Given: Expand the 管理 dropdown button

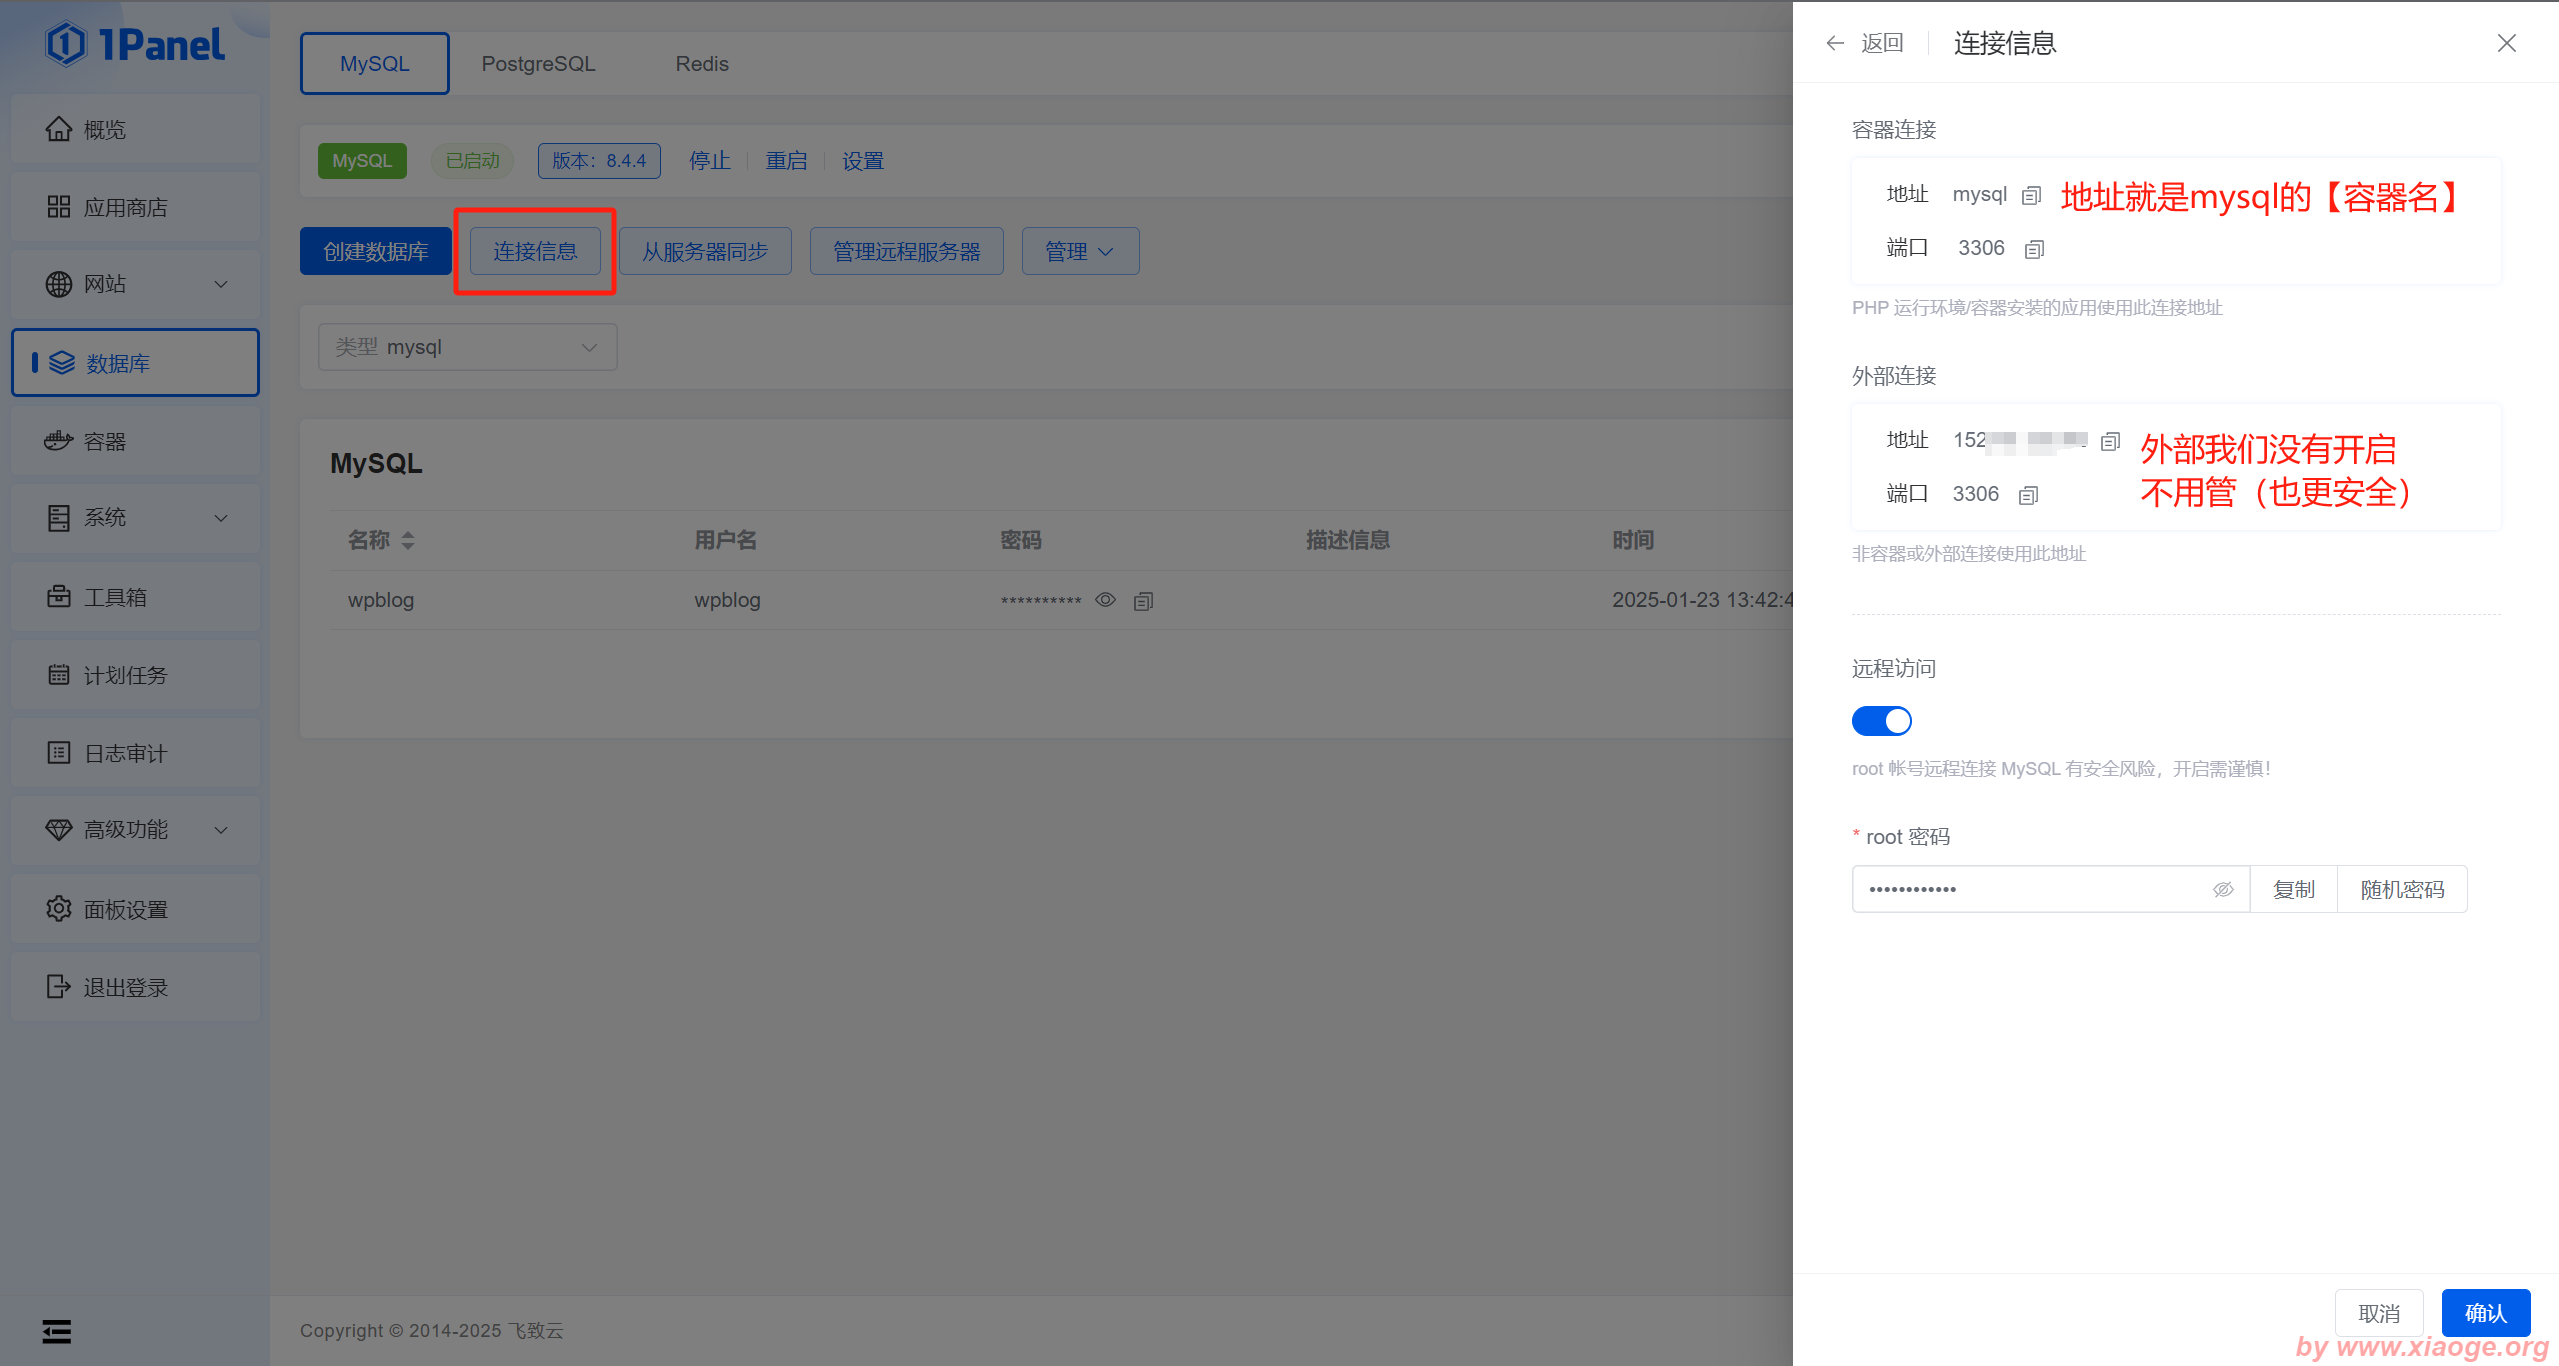Looking at the screenshot, I should tap(1079, 251).
